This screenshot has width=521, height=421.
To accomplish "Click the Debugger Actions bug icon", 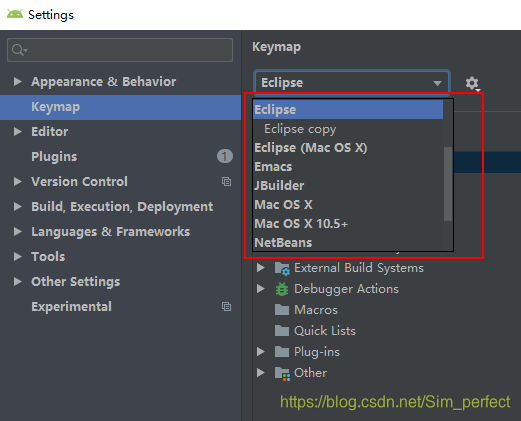I will pos(282,289).
